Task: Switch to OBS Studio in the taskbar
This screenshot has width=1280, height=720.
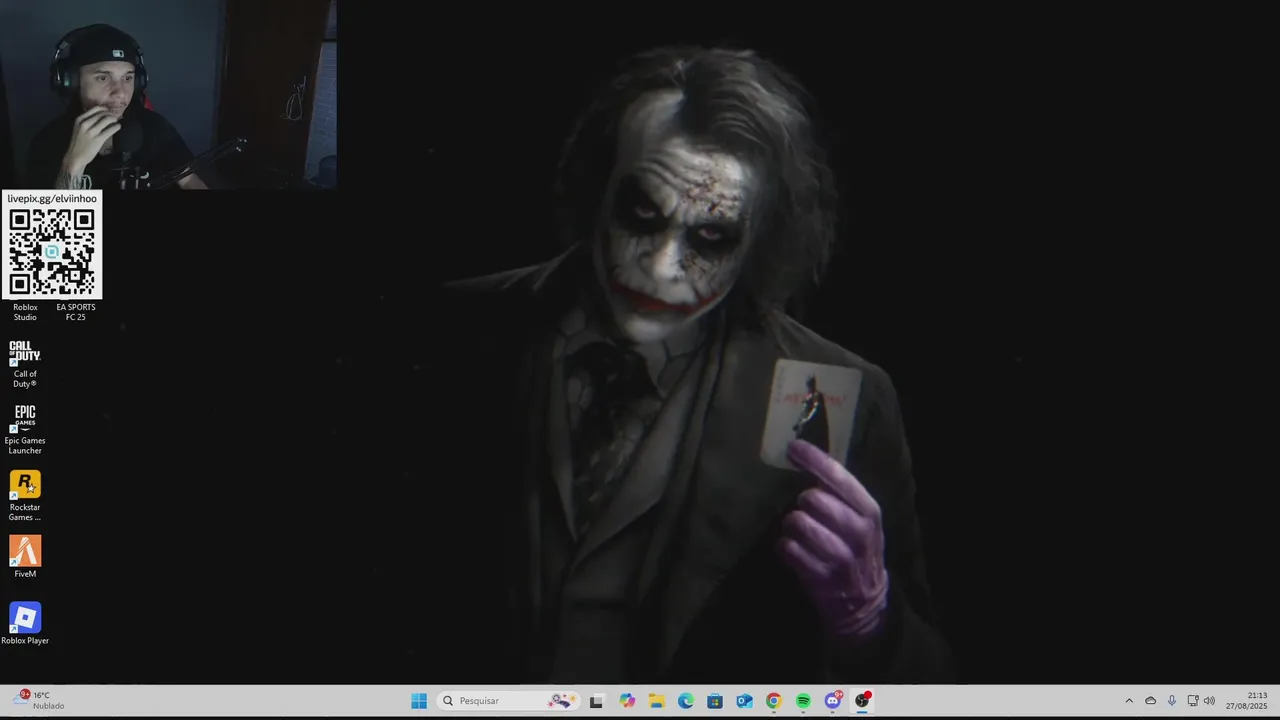Action: 862,701
